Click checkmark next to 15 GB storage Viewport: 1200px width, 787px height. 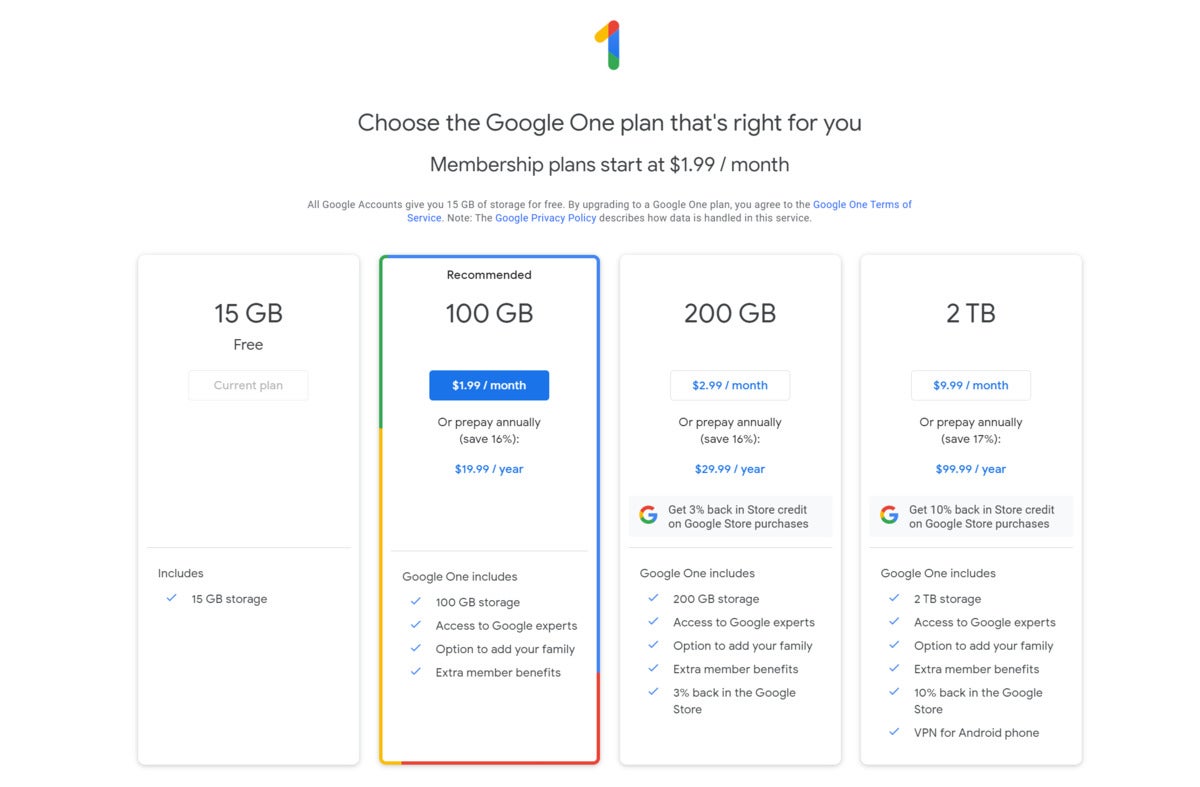(x=171, y=598)
